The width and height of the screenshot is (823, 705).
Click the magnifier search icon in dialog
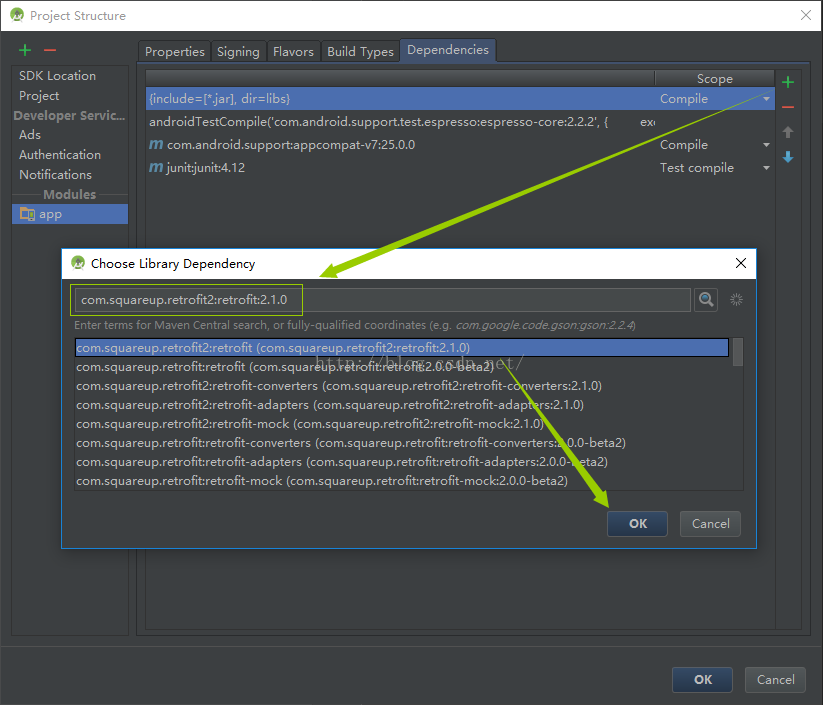click(x=707, y=300)
